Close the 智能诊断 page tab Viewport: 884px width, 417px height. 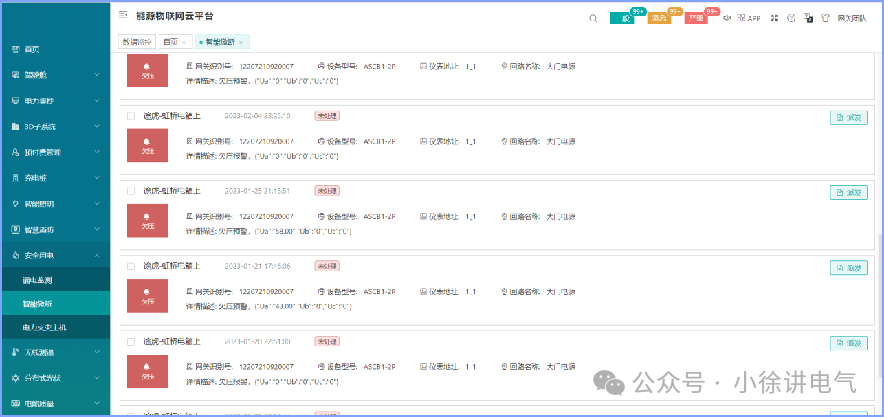(241, 42)
